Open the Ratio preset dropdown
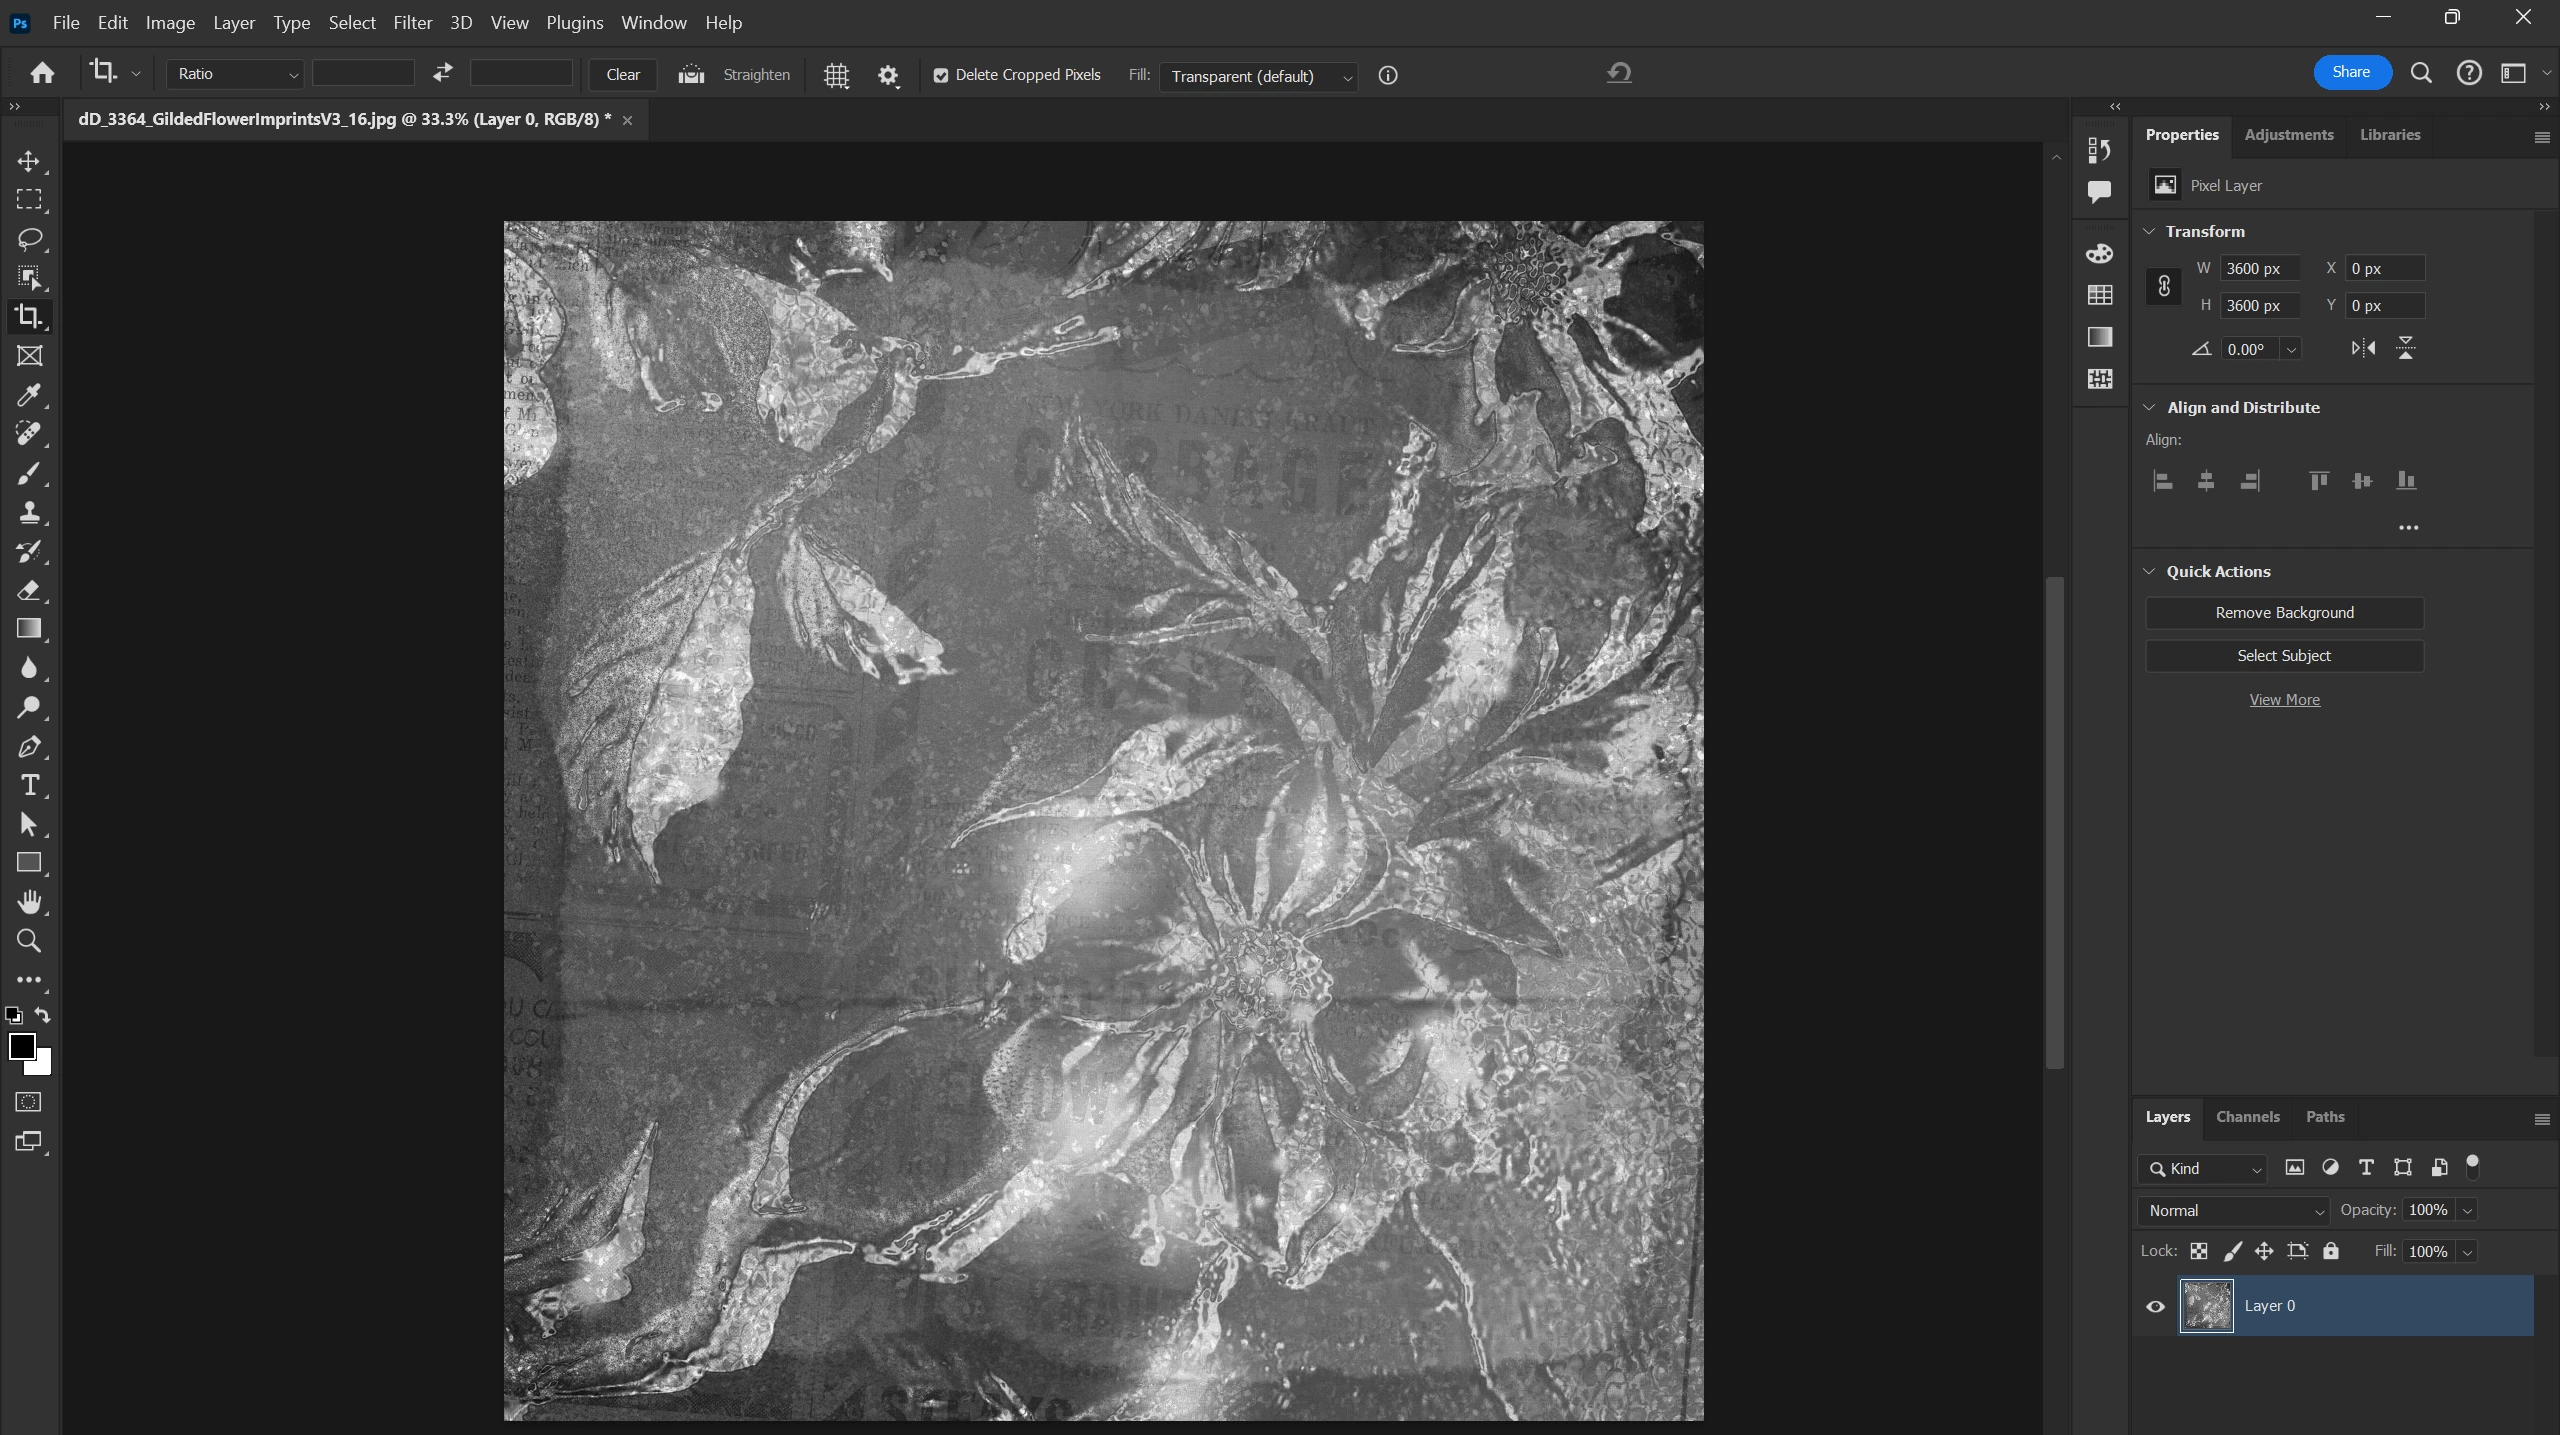 [x=235, y=74]
